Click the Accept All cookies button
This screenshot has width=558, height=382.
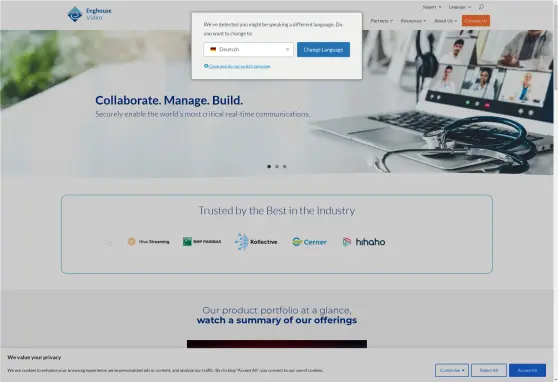coord(527,370)
